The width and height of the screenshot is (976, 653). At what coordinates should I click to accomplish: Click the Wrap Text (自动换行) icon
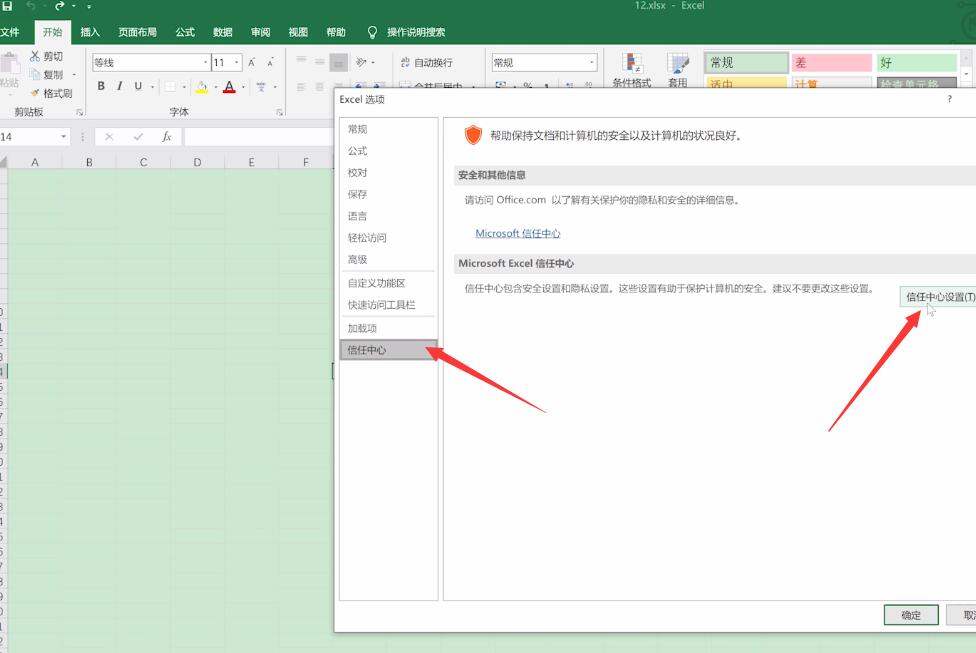click(405, 62)
